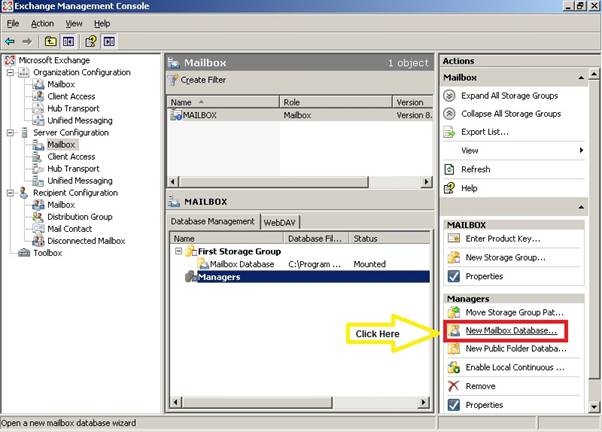
Task: Switch to Database Management tab
Action: point(213,221)
